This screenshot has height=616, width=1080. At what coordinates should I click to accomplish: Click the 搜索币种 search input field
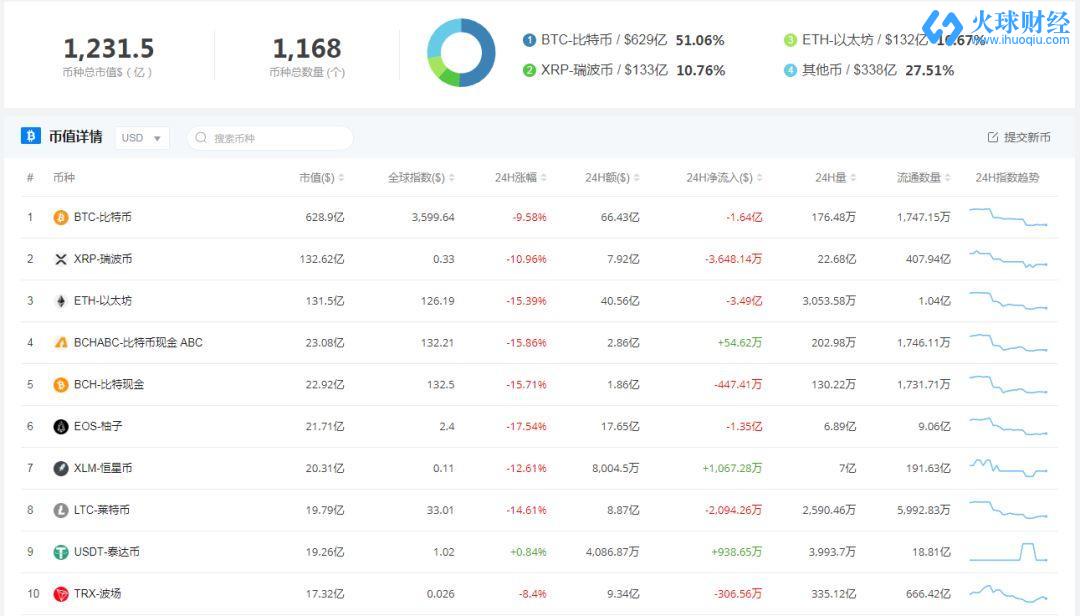pyautogui.click(x=270, y=138)
